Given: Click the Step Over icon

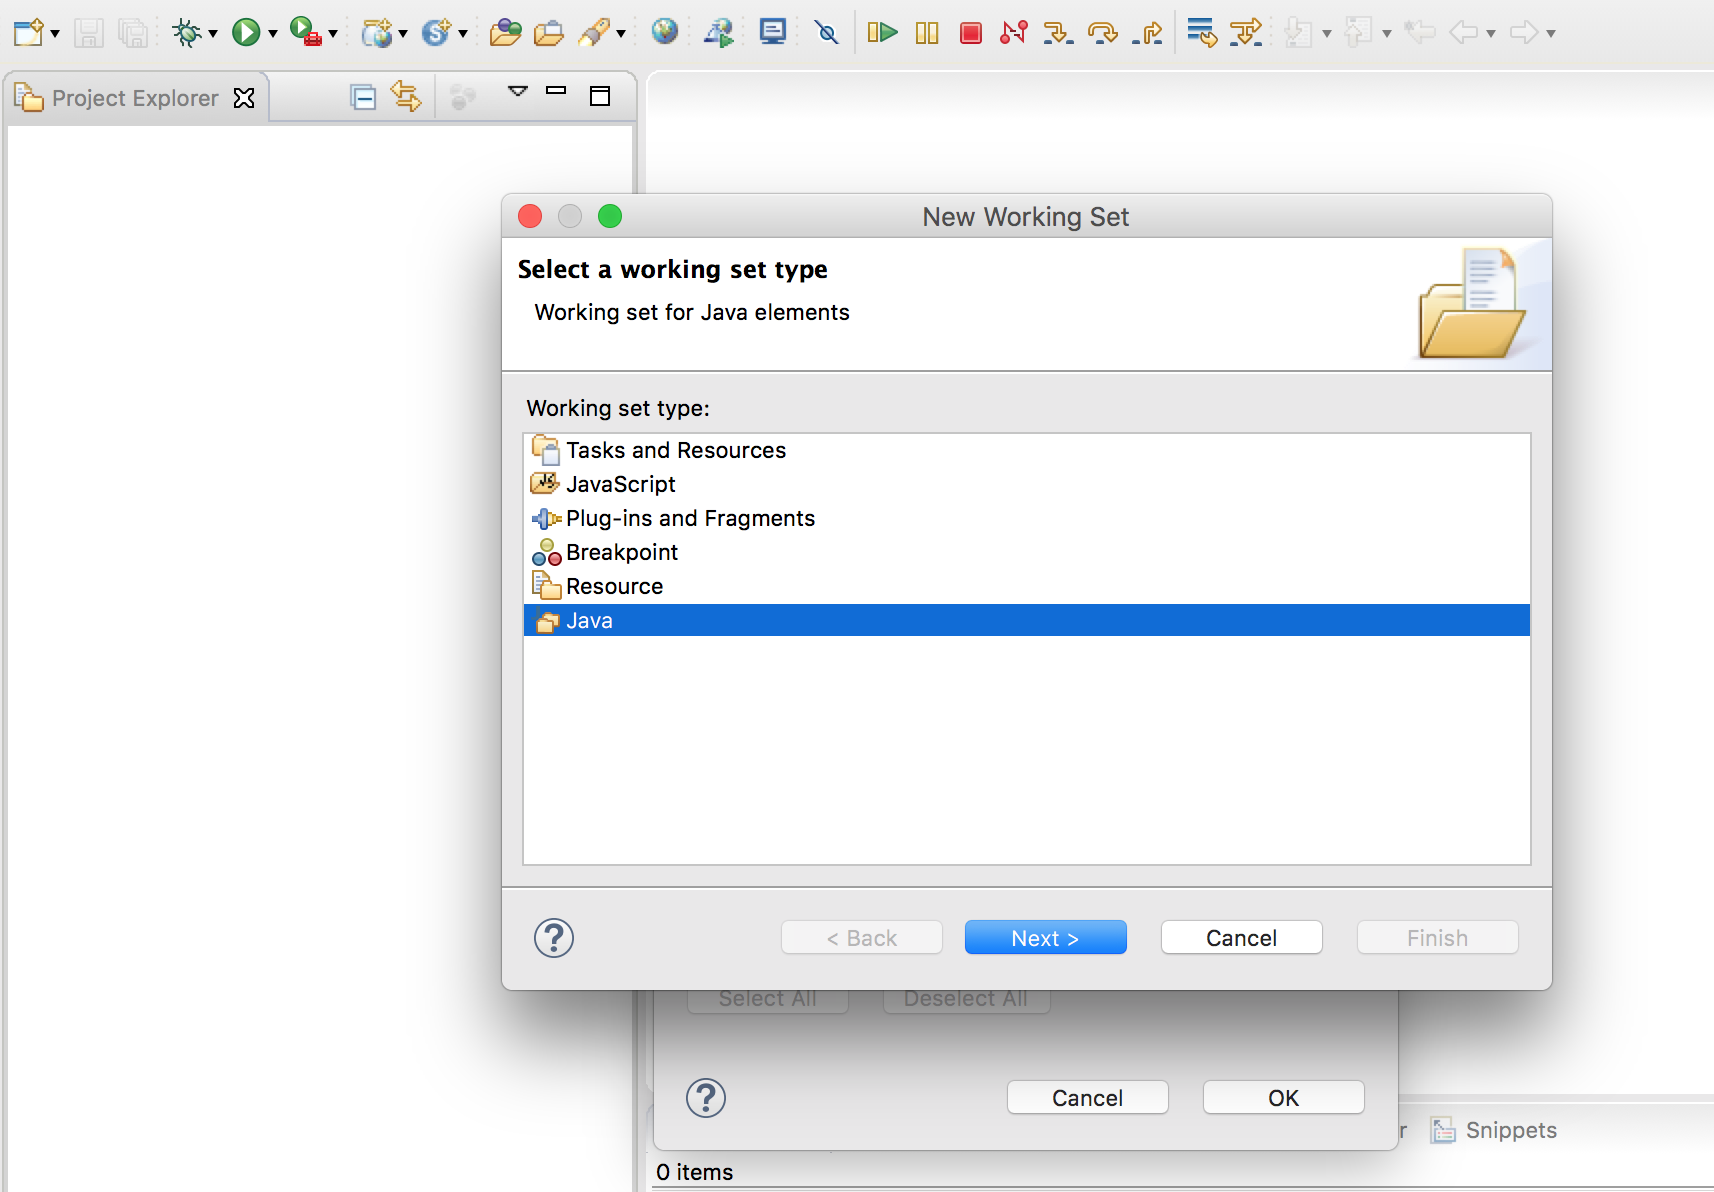Looking at the screenshot, I should pos(1103,33).
